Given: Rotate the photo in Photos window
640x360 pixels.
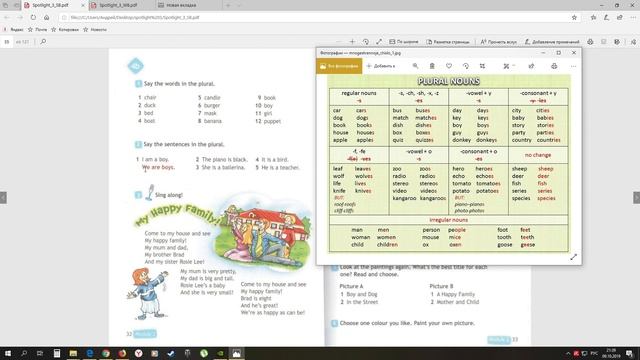Looking at the screenshot, I should coord(466,66).
